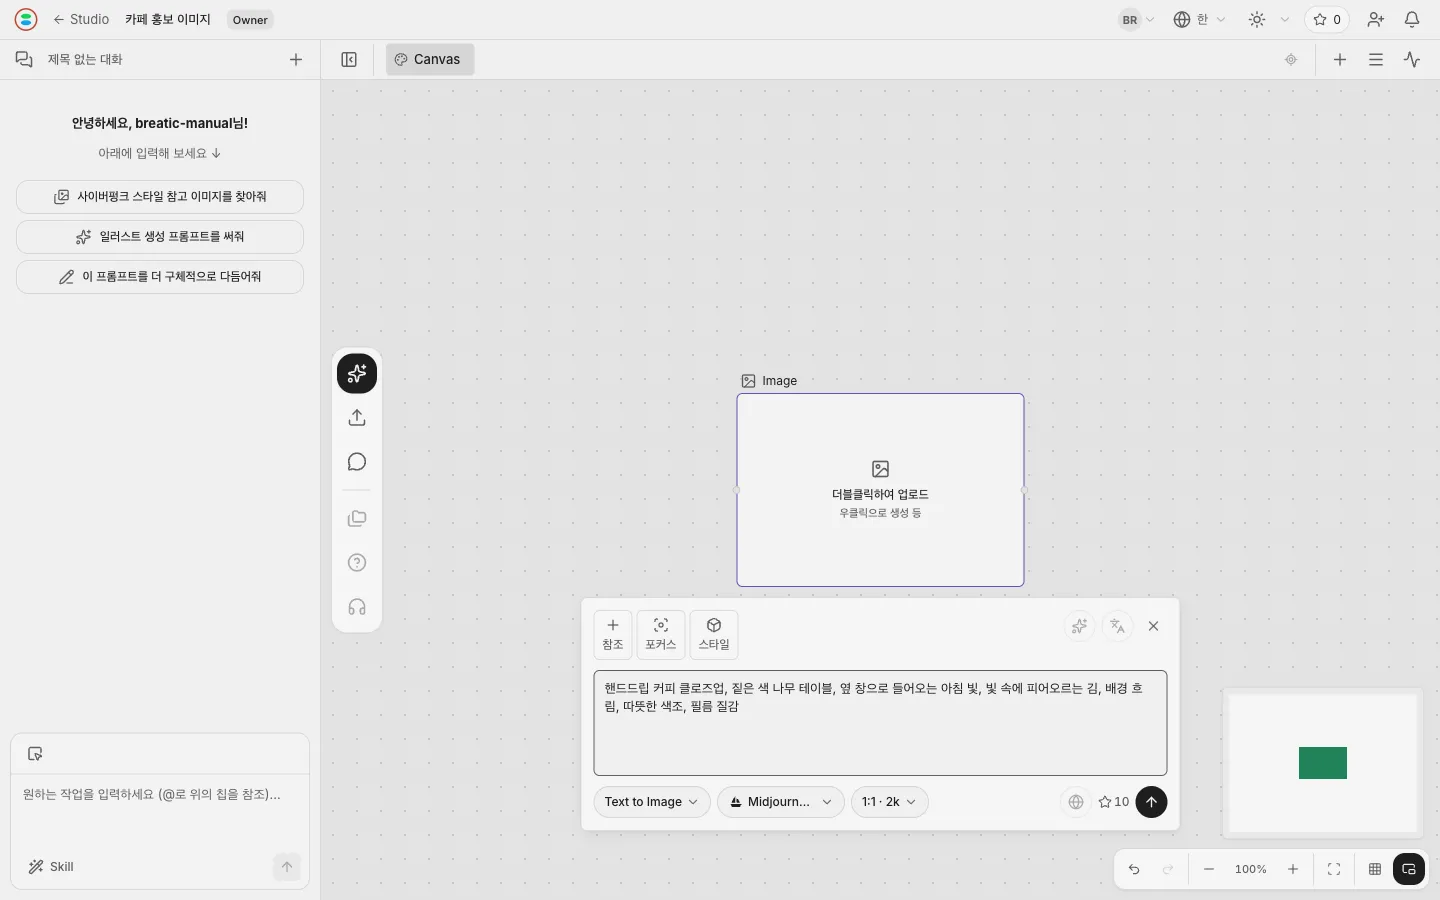Choose illustration prompt writing suggestion
The width and height of the screenshot is (1440, 900).
[160, 237]
